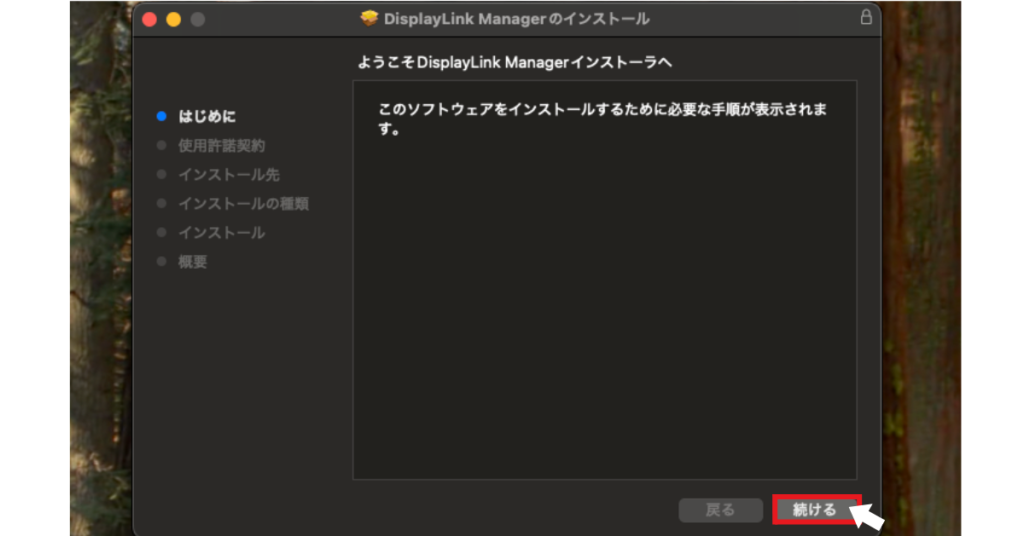Viewport: 1024px width, 536px height.
Task: Click the gray bullet beside 概要
Action: pyautogui.click(x=161, y=262)
